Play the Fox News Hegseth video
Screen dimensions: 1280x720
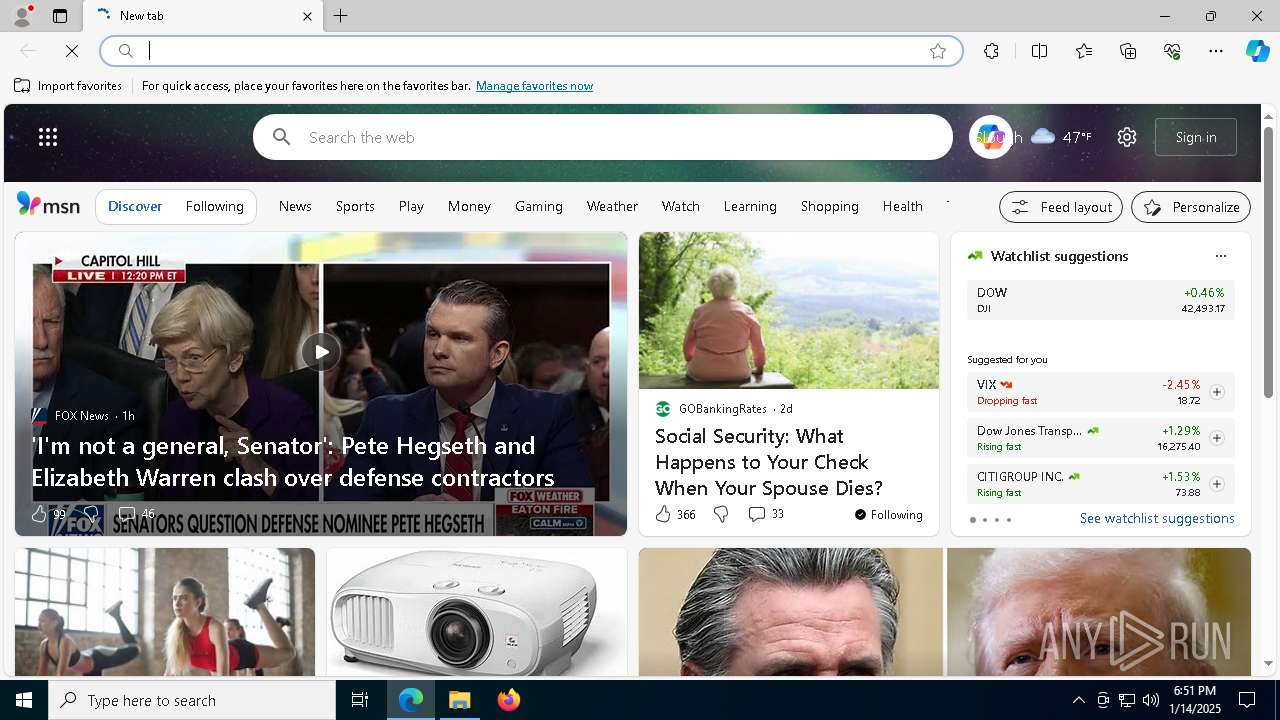coord(321,351)
